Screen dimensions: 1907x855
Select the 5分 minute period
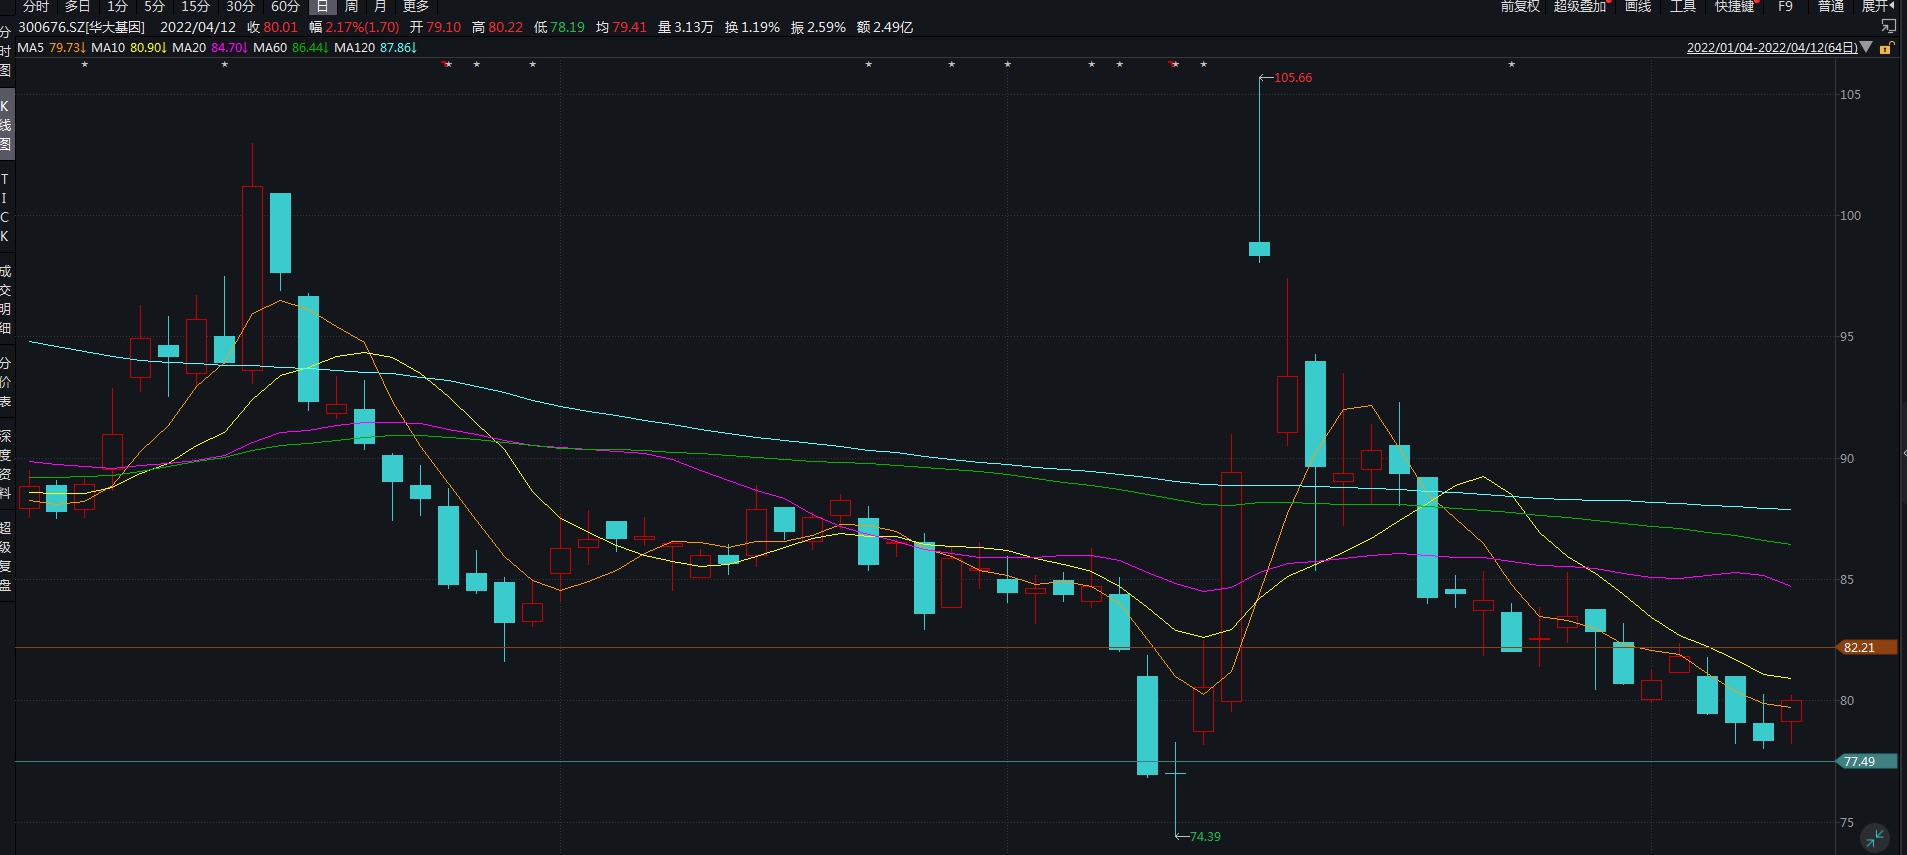coord(154,6)
